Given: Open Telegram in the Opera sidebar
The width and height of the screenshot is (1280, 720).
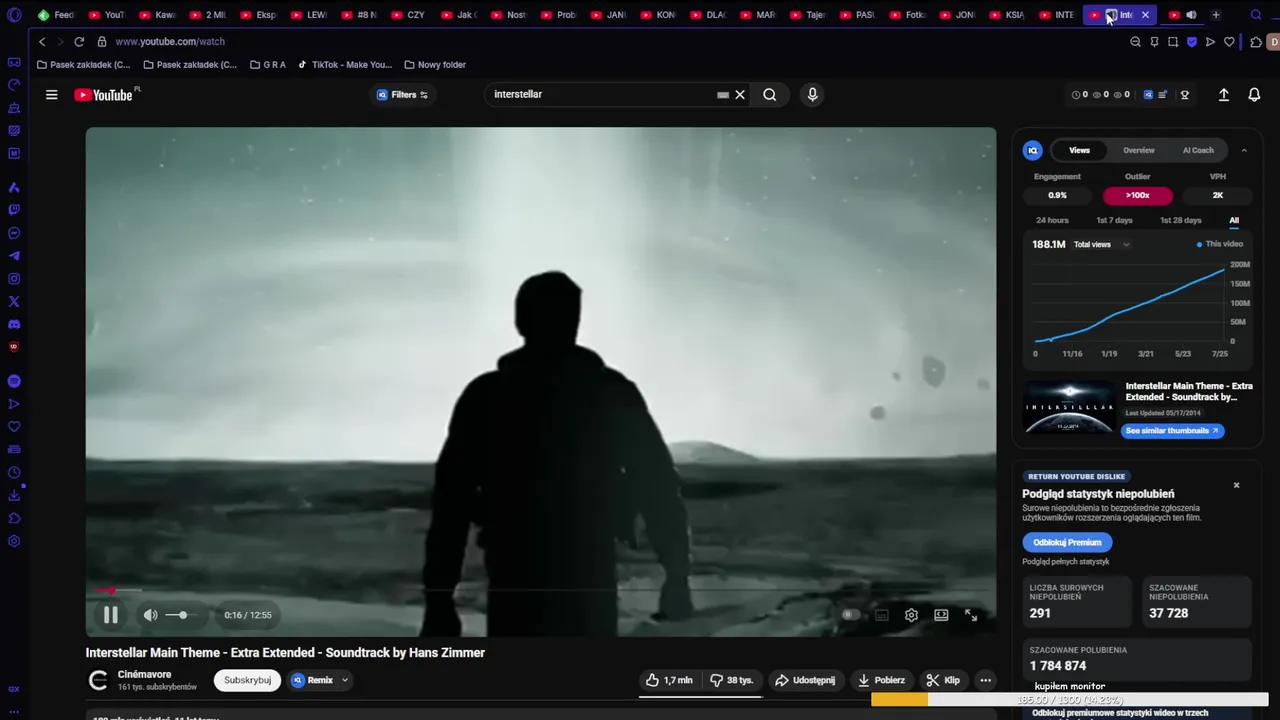Looking at the screenshot, I should coord(14,256).
